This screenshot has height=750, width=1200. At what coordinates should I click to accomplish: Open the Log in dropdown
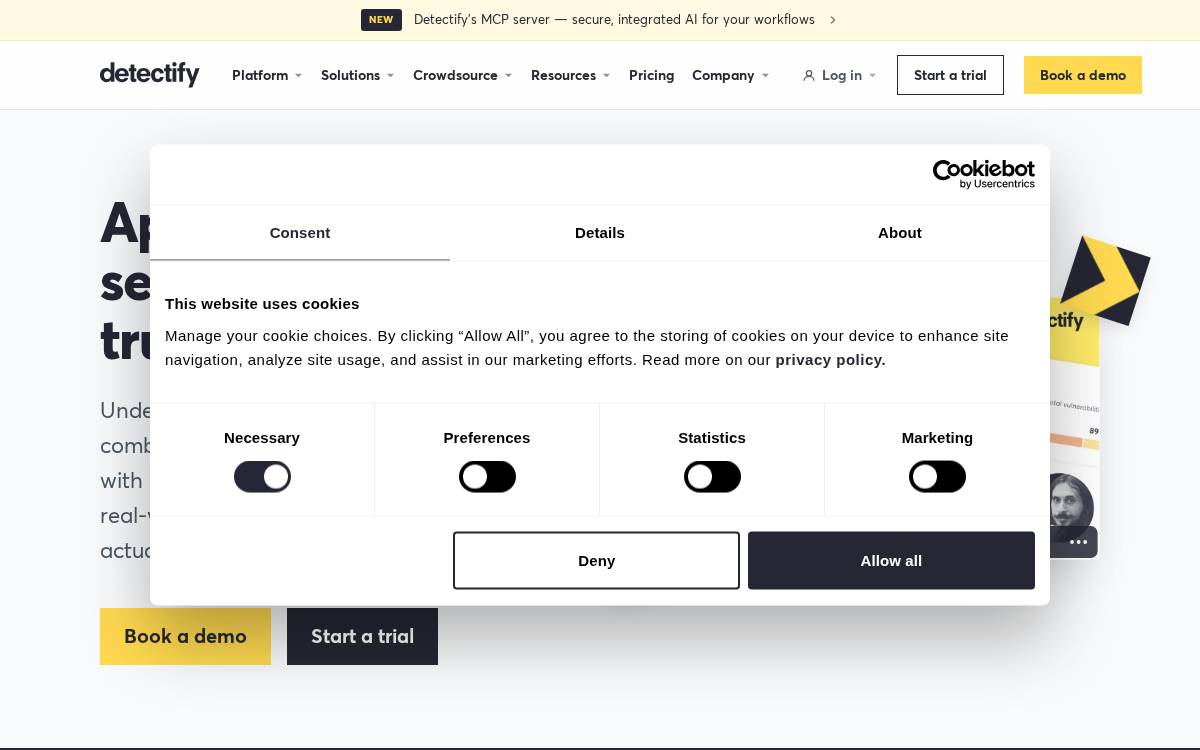(x=840, y=75)
